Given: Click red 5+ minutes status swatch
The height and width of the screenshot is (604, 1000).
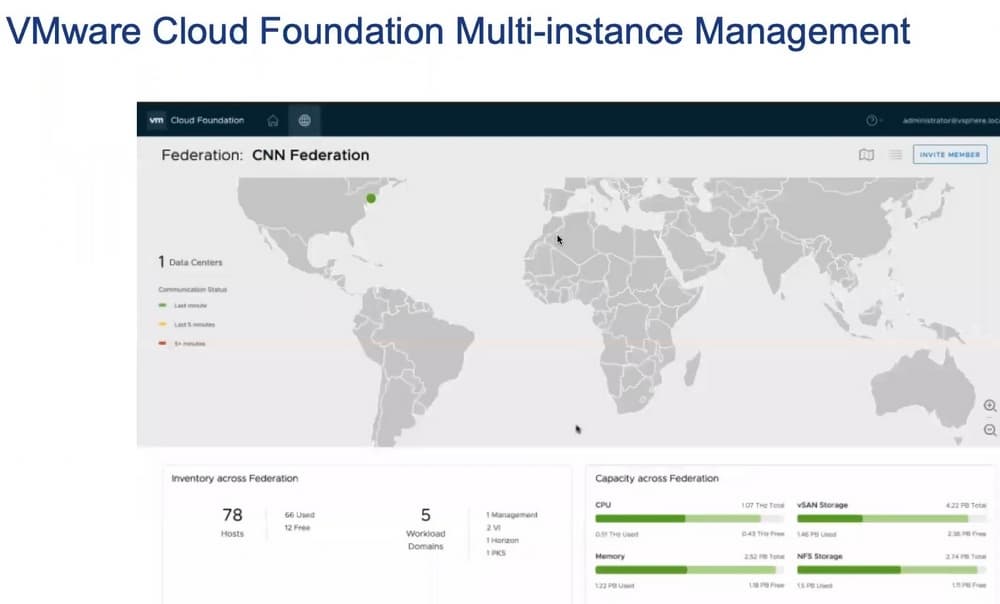Looking at the screenshot, I should click(162, 343).
